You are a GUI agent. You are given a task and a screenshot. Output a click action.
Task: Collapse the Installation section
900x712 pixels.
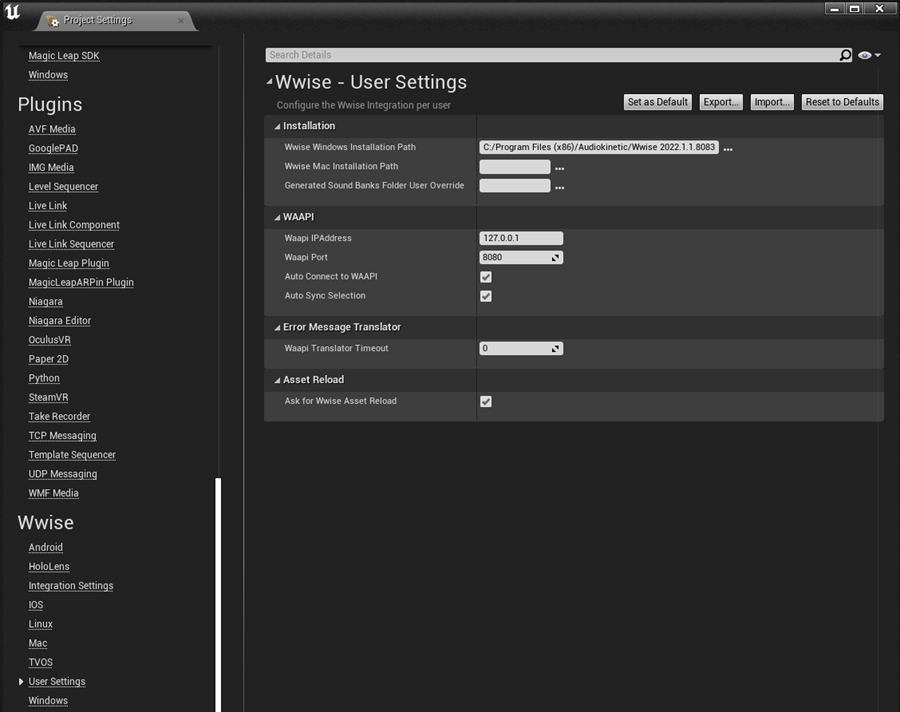pos(277,126)
